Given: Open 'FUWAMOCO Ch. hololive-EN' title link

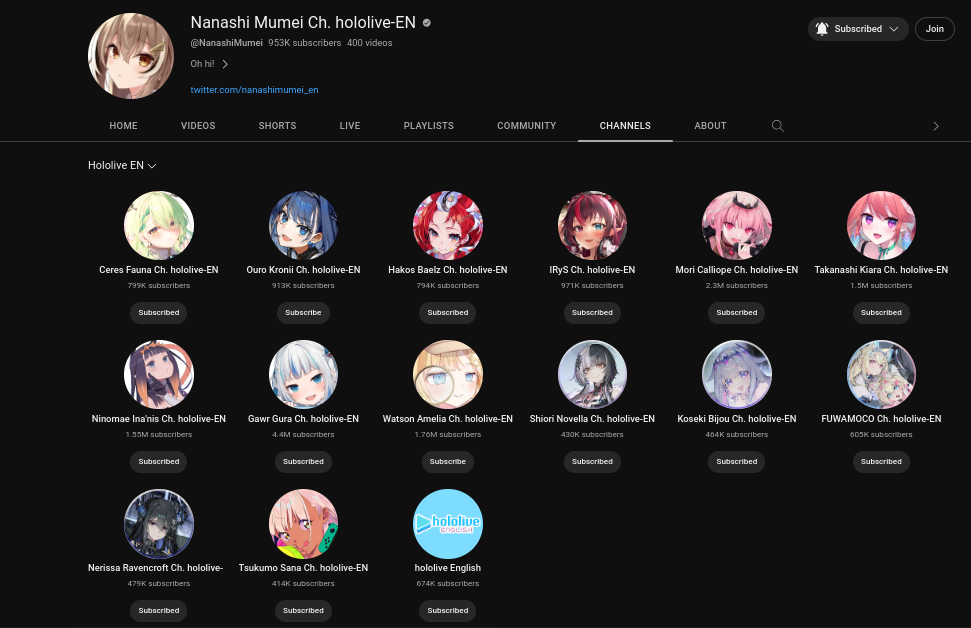Looking at the screenshot, I should (x=881, y=419).
